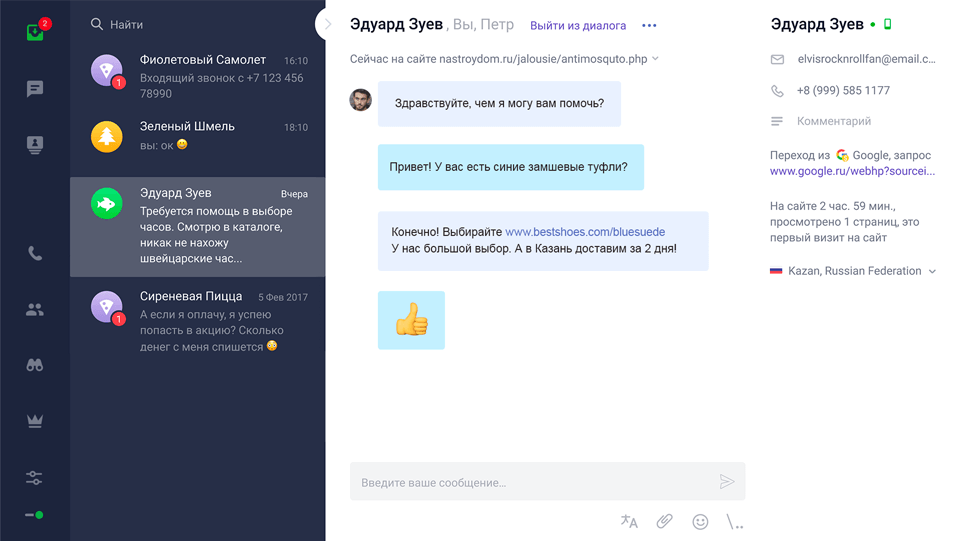This screenshot has height=541, width=980.
Task: Open the sliders settings icon in sidebar
Action: tap(35, 478)
